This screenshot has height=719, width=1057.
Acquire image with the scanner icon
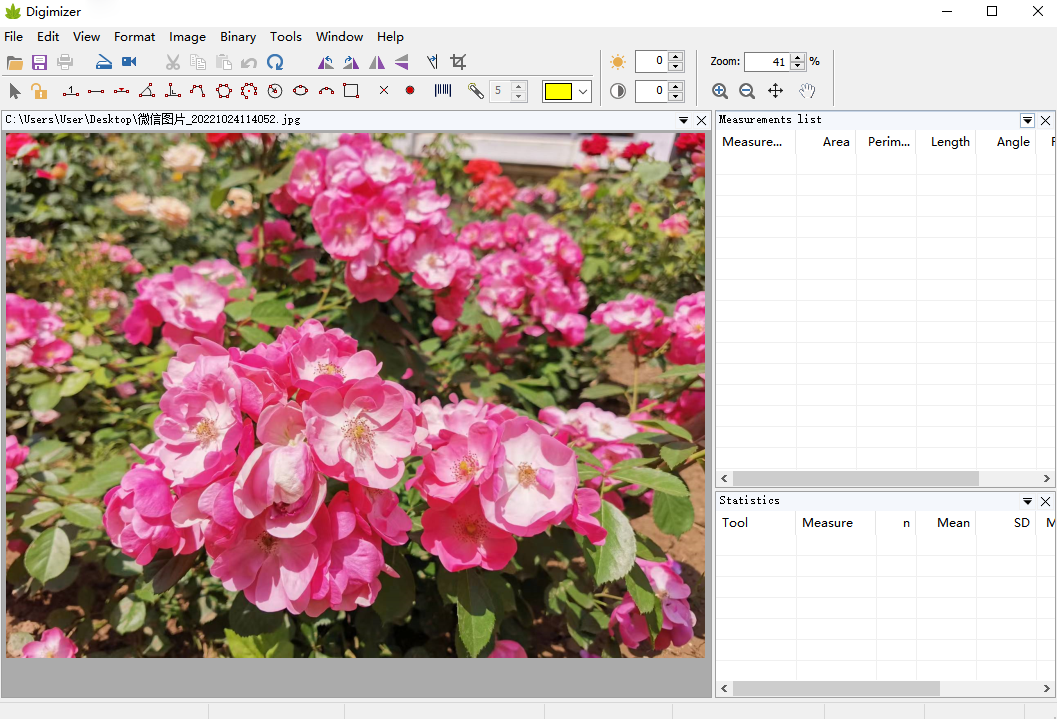pos(103,63)
